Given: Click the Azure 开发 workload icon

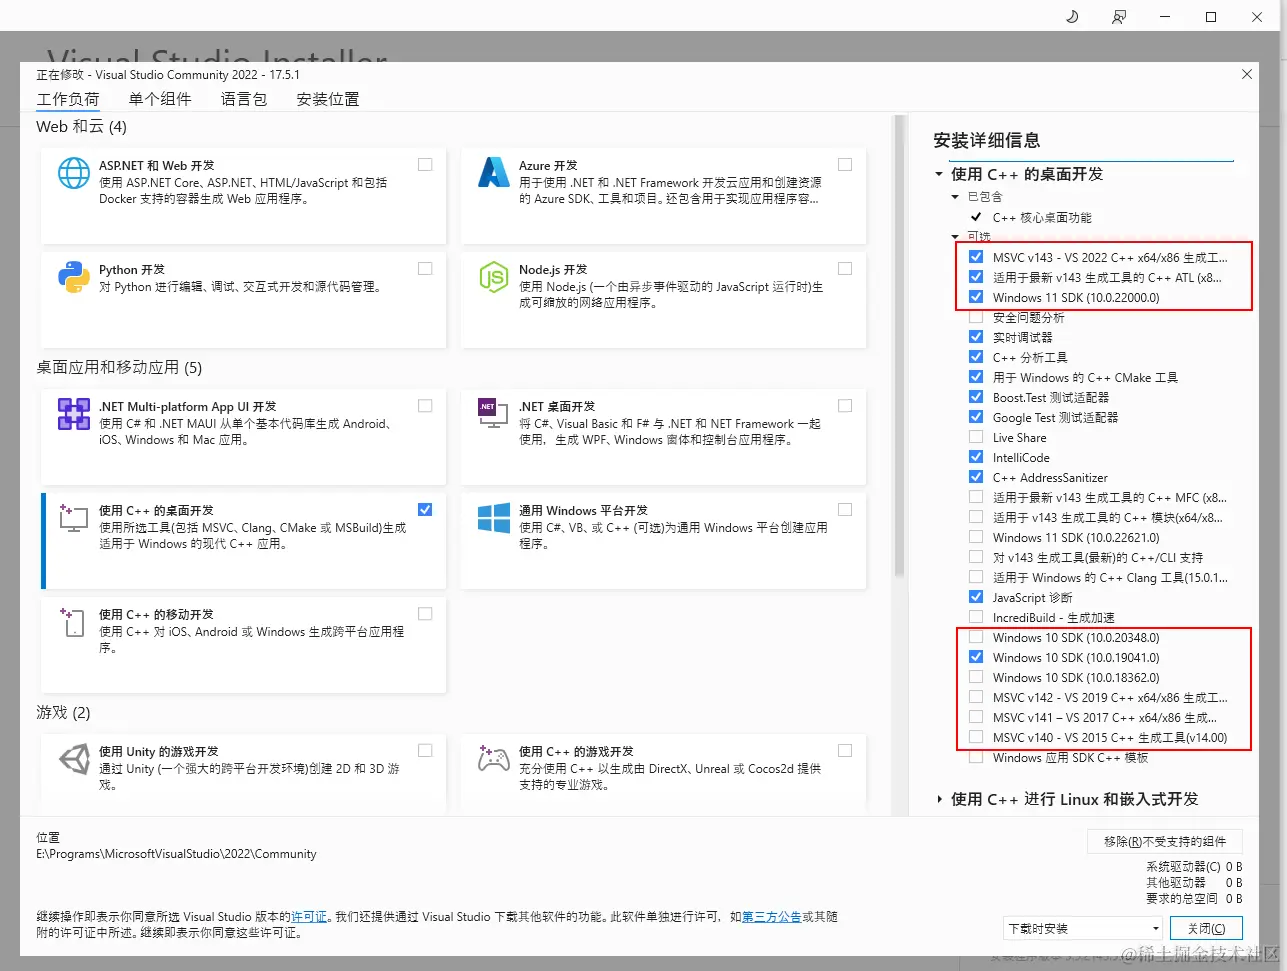Looking at the screenshot, I should tap(494, 173).
